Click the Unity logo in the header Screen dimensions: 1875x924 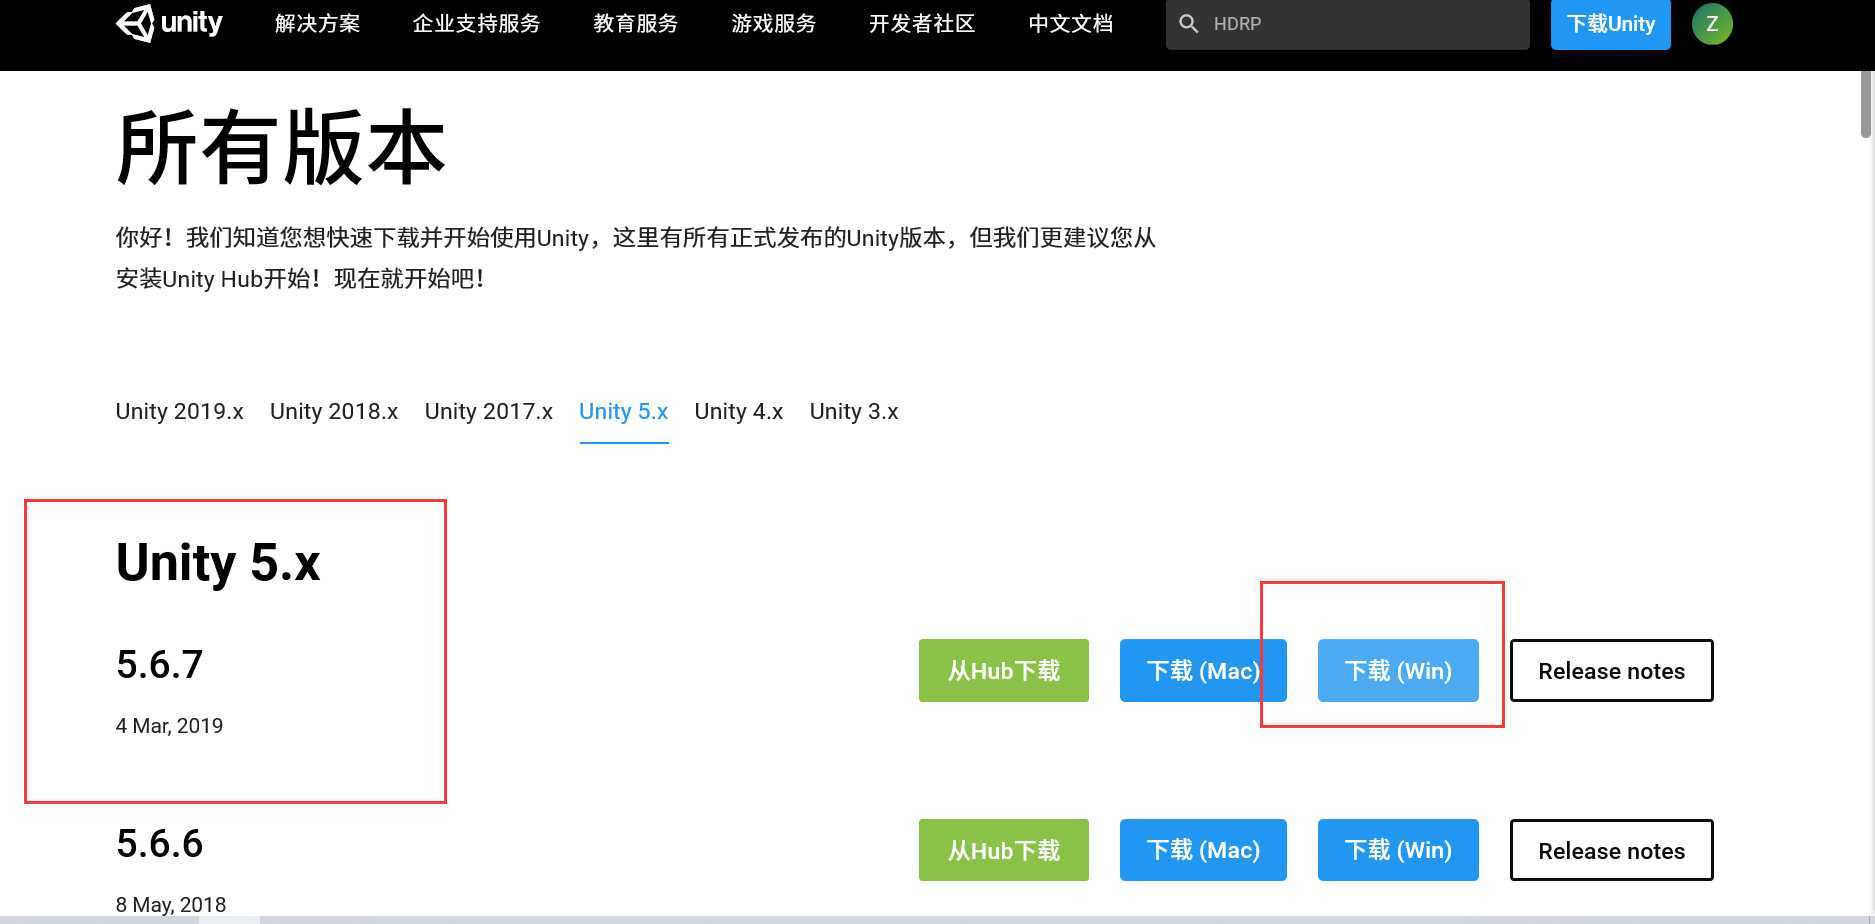[x=169, y=23]
